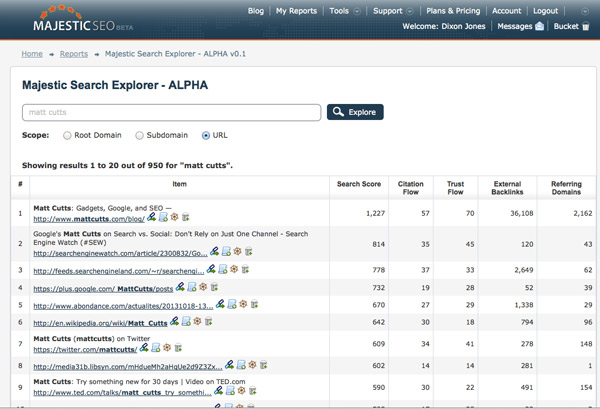Open My Reports in top navigation
The width and height of the screenshot is (600, 409).
tap(297, 11)
